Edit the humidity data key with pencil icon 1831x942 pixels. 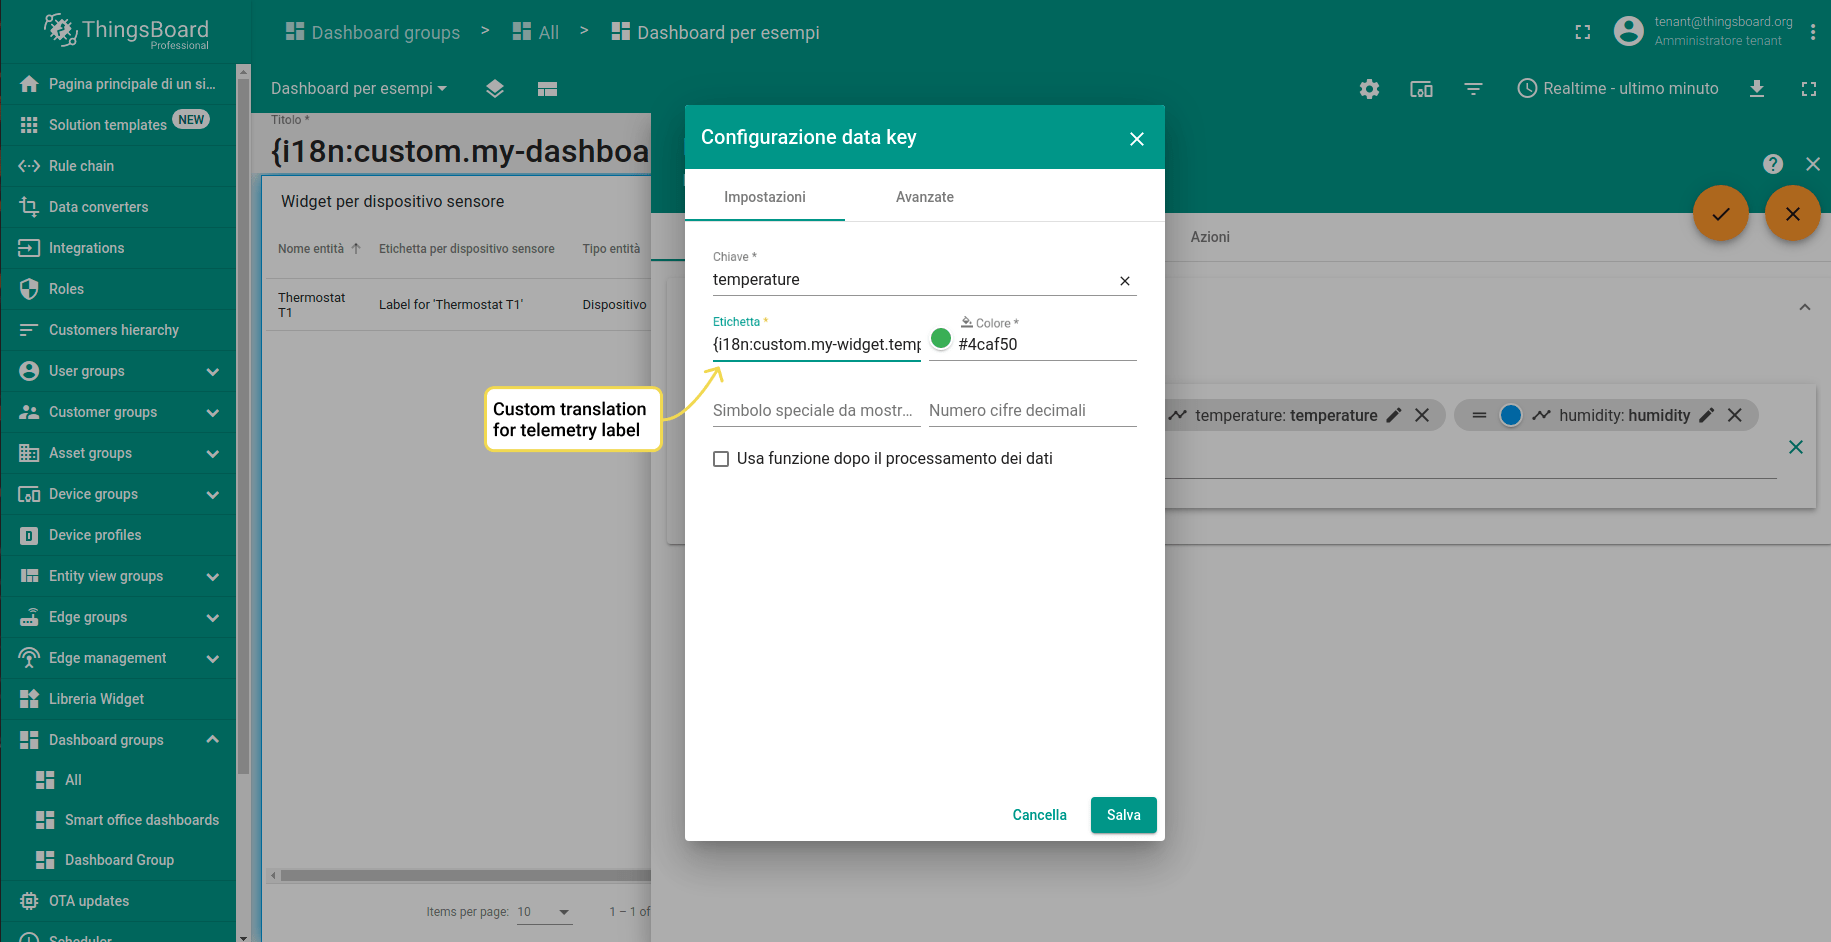pos(1706,415)
